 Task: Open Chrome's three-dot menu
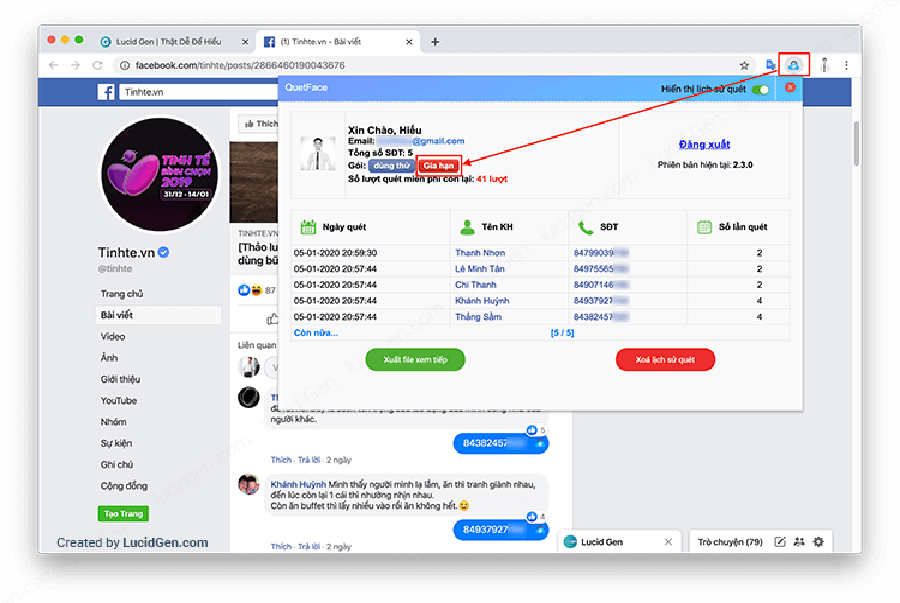pyautogui.click(x=846, y=65)
